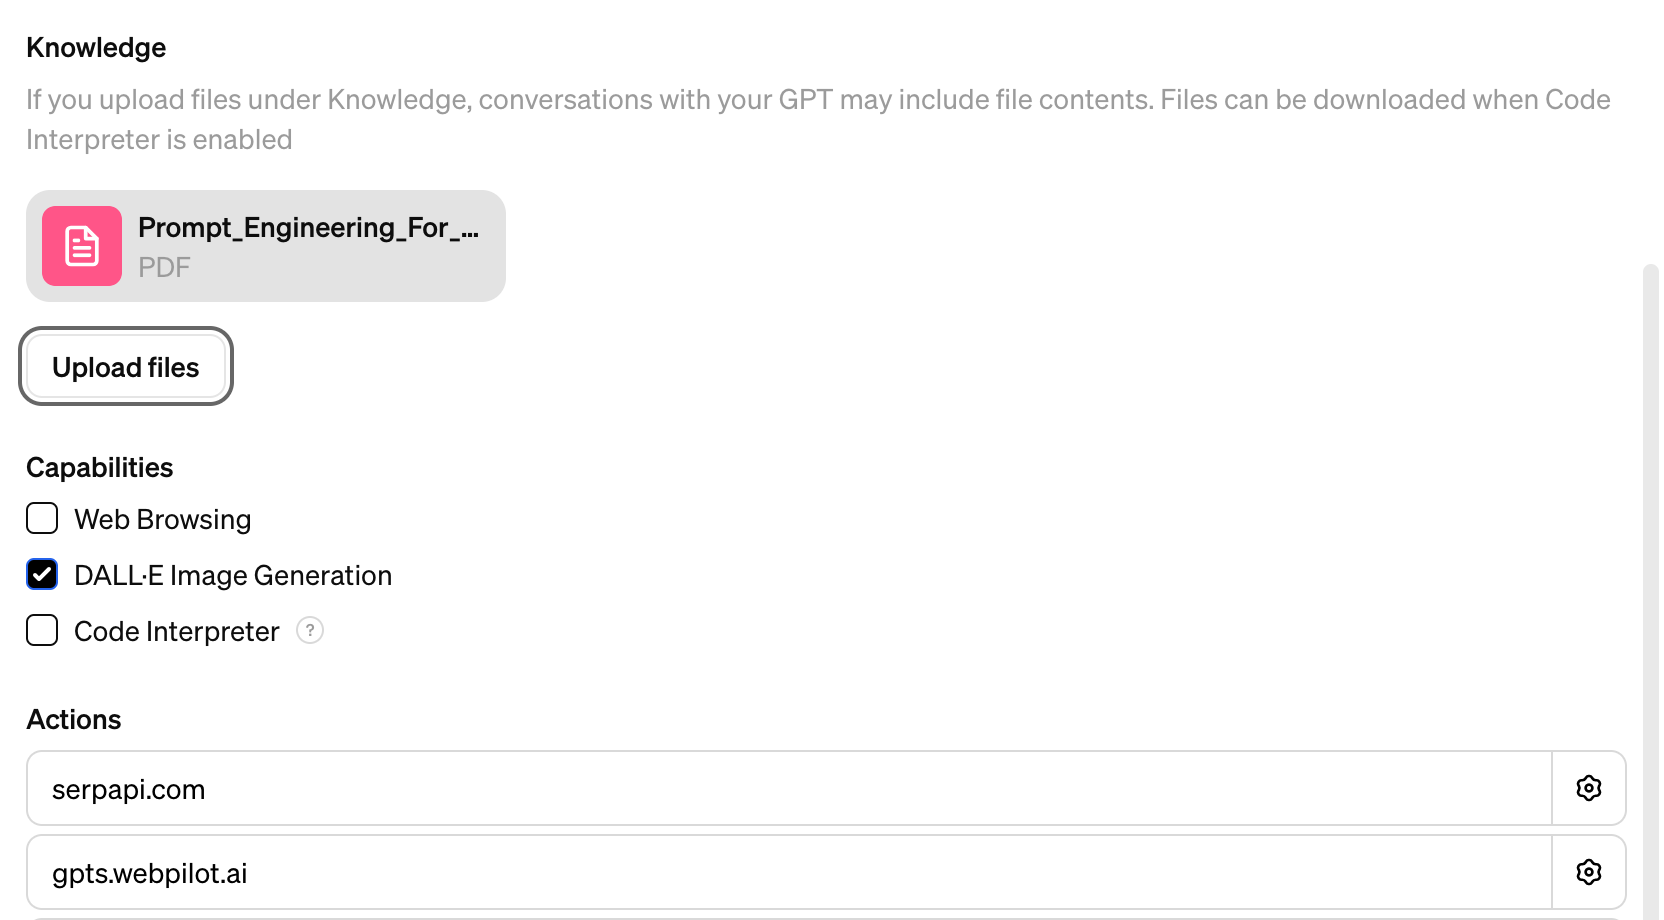The height and width of the screenshot is (920, 1664).
Task: Enable the Code Interpreter checkbox
Action: pyautogui.click(x=42, y=630)
